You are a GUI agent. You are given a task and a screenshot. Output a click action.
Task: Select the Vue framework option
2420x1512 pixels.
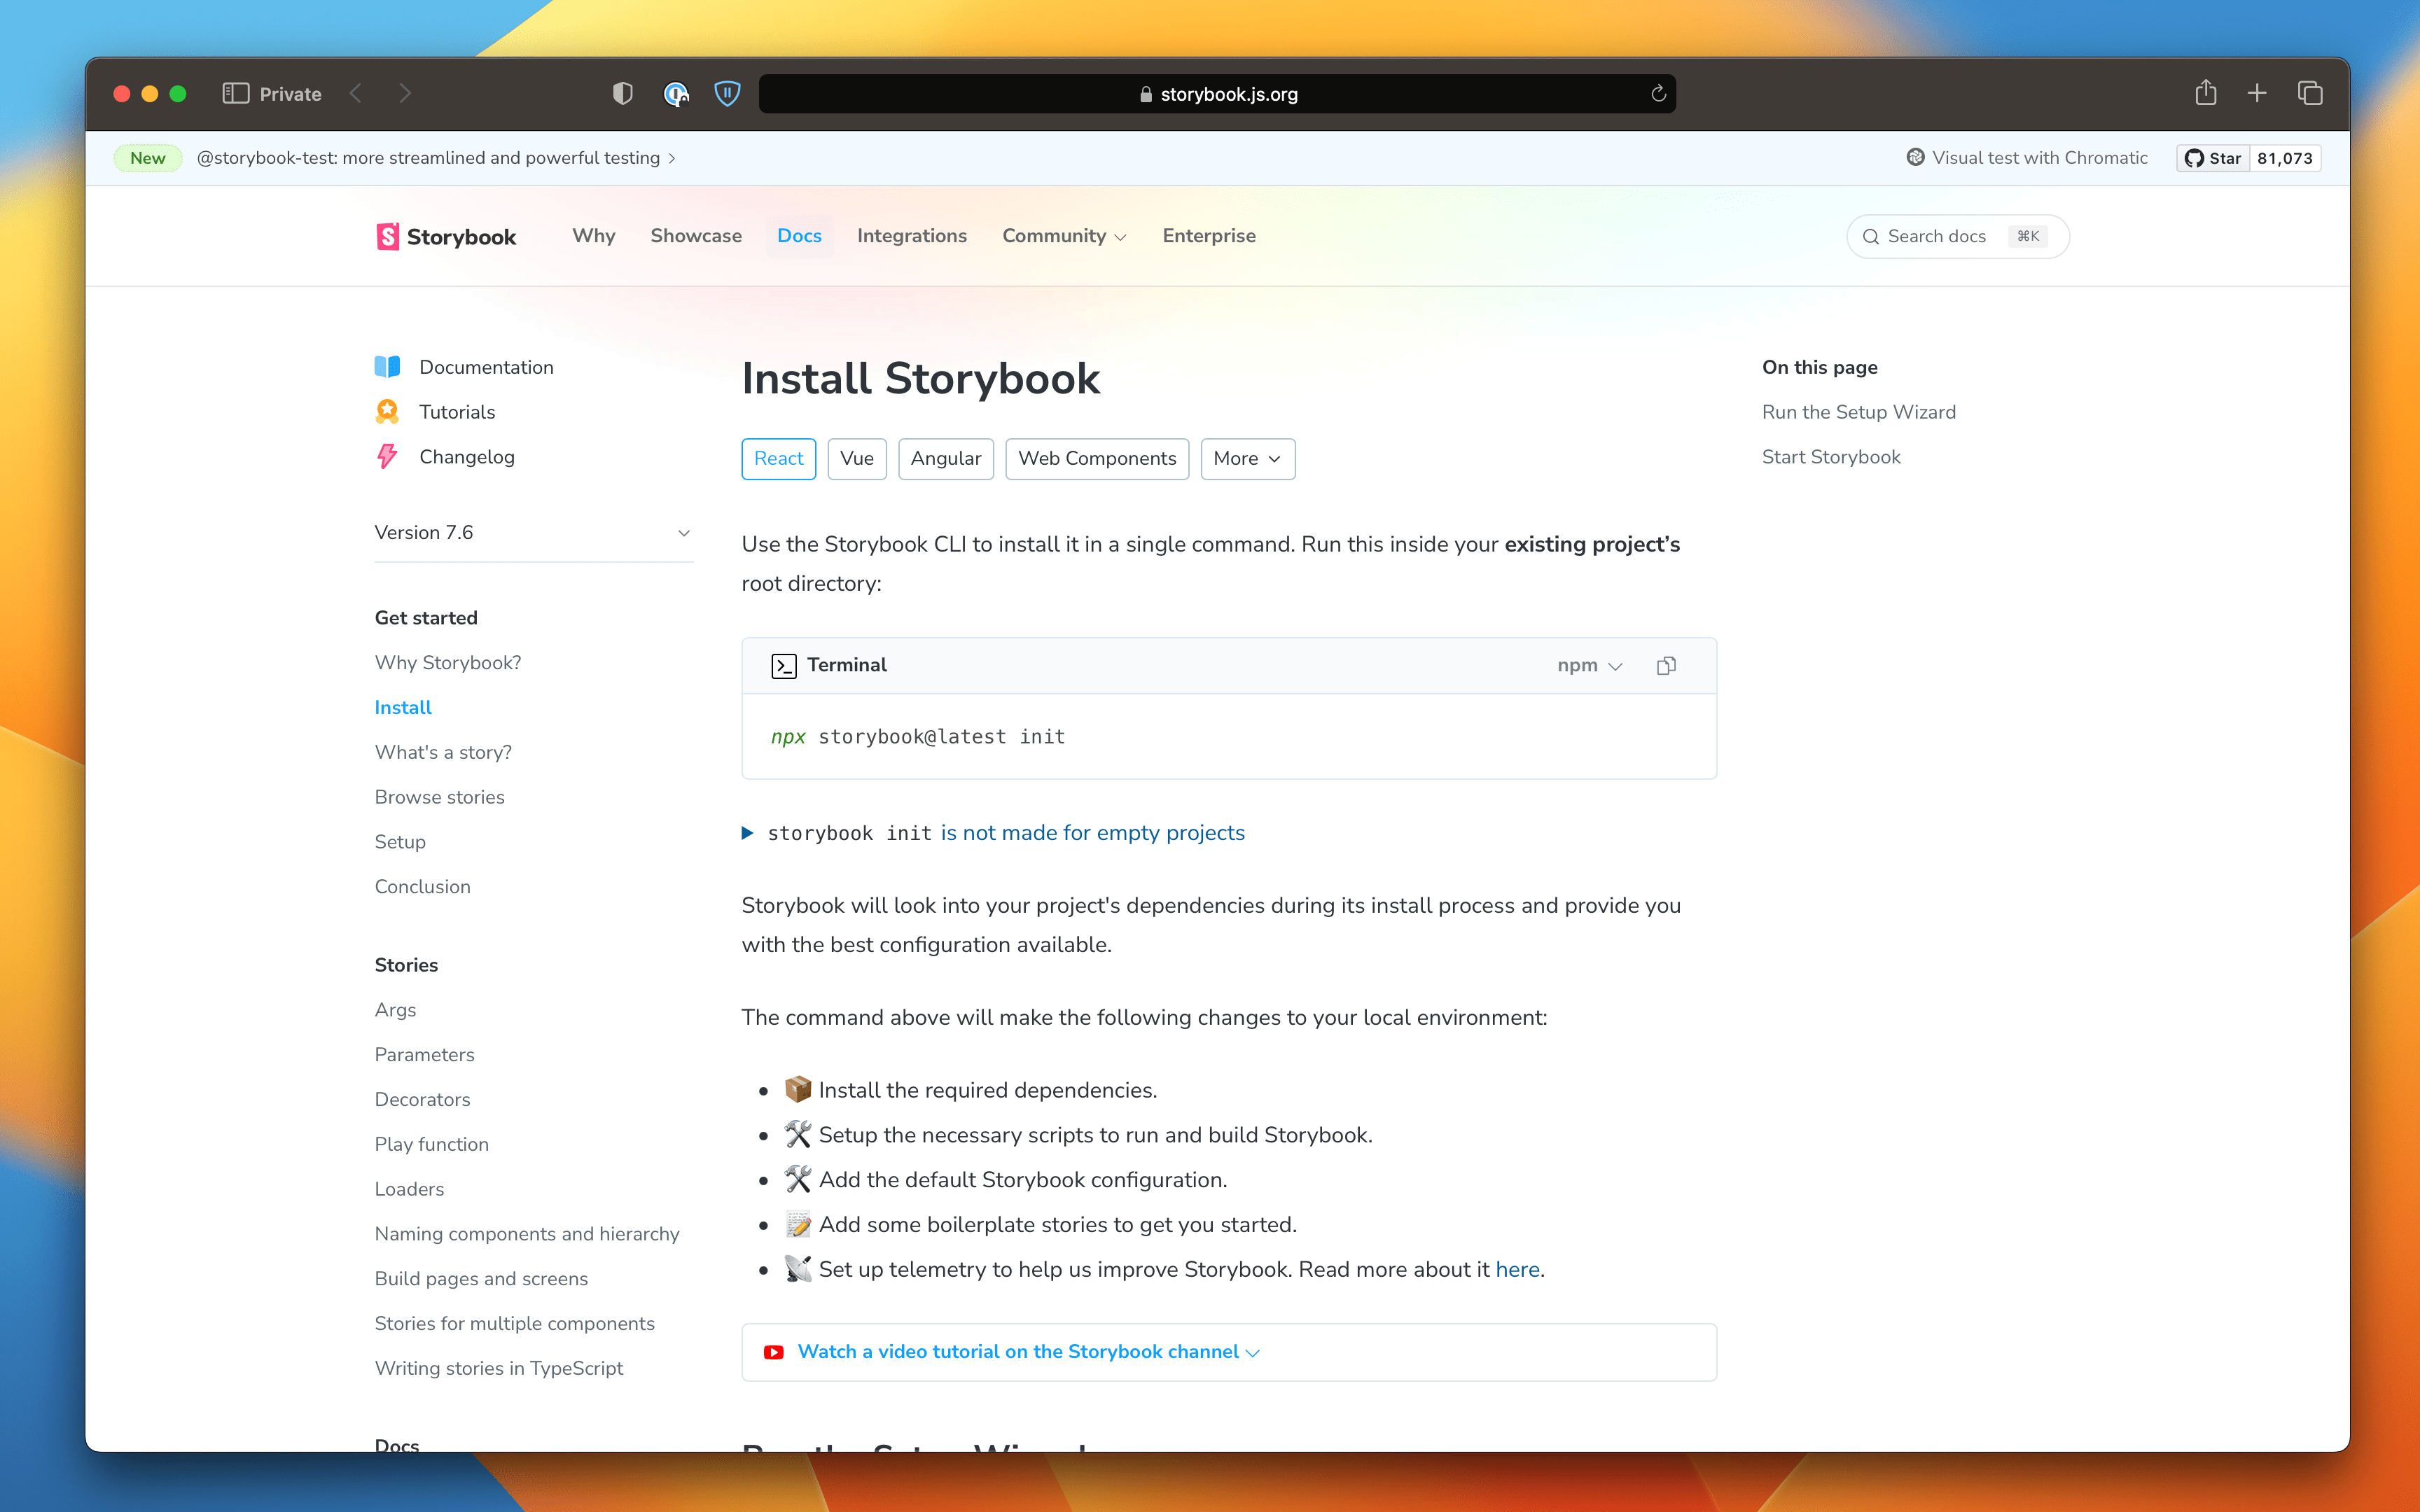(856, 458)
